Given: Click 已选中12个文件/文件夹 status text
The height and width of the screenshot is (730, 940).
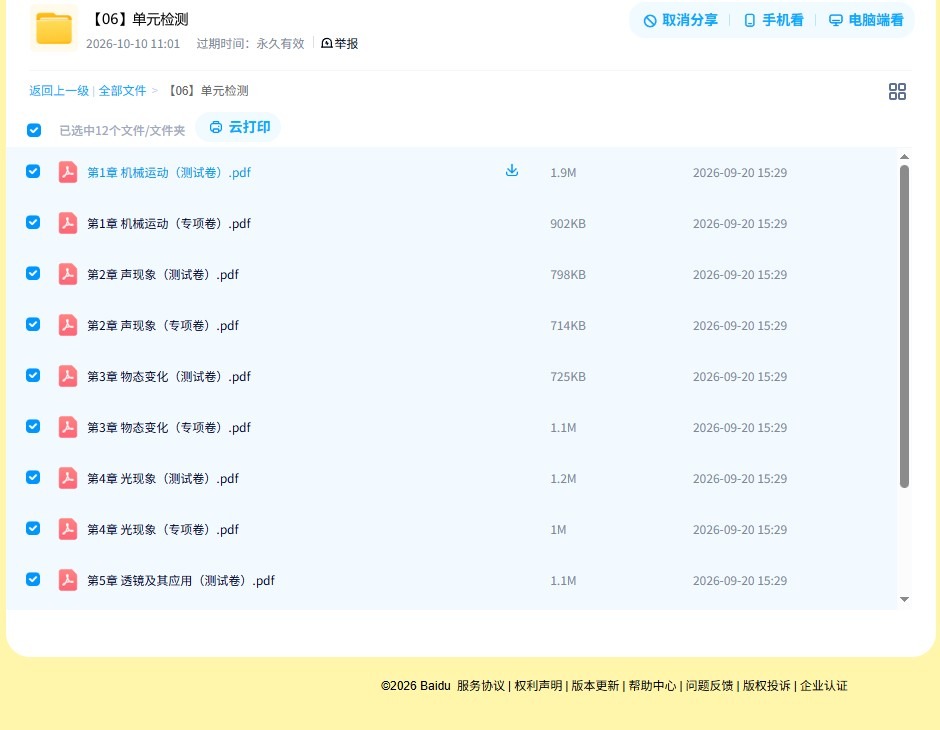Looking at the screenshot, I should click(x=122, y=131).
